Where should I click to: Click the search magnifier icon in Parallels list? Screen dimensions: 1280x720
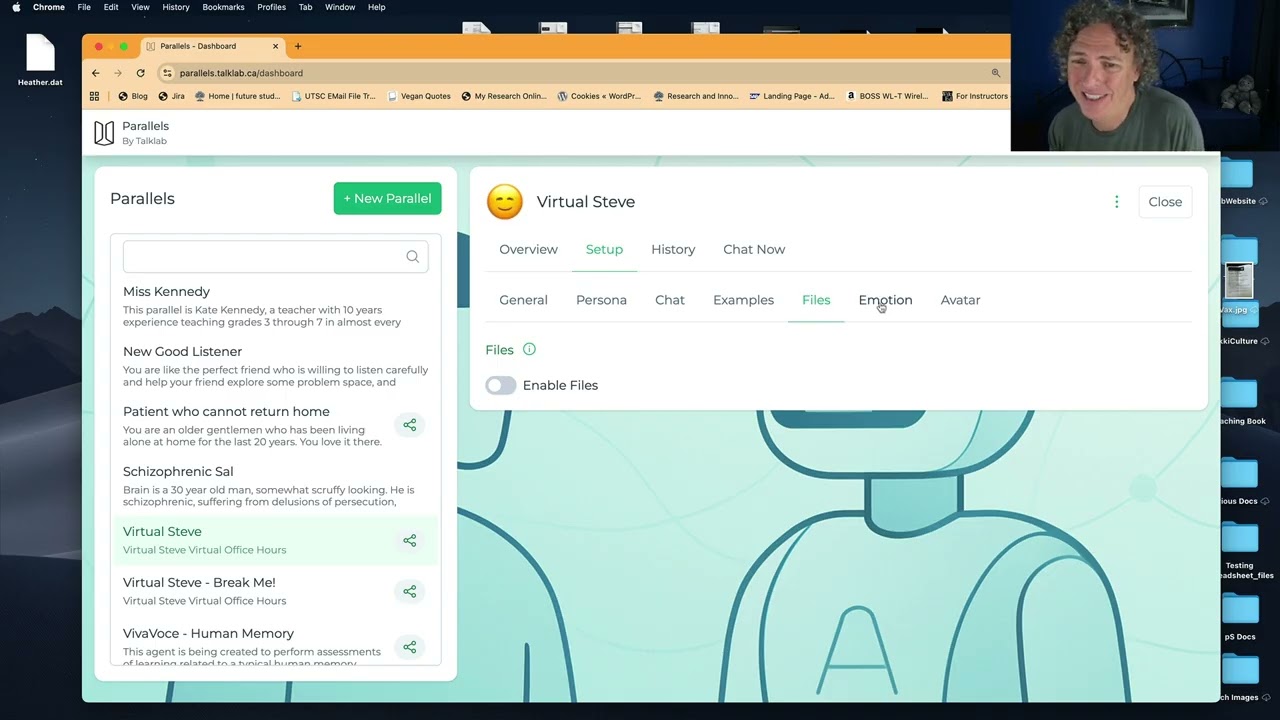412,257
